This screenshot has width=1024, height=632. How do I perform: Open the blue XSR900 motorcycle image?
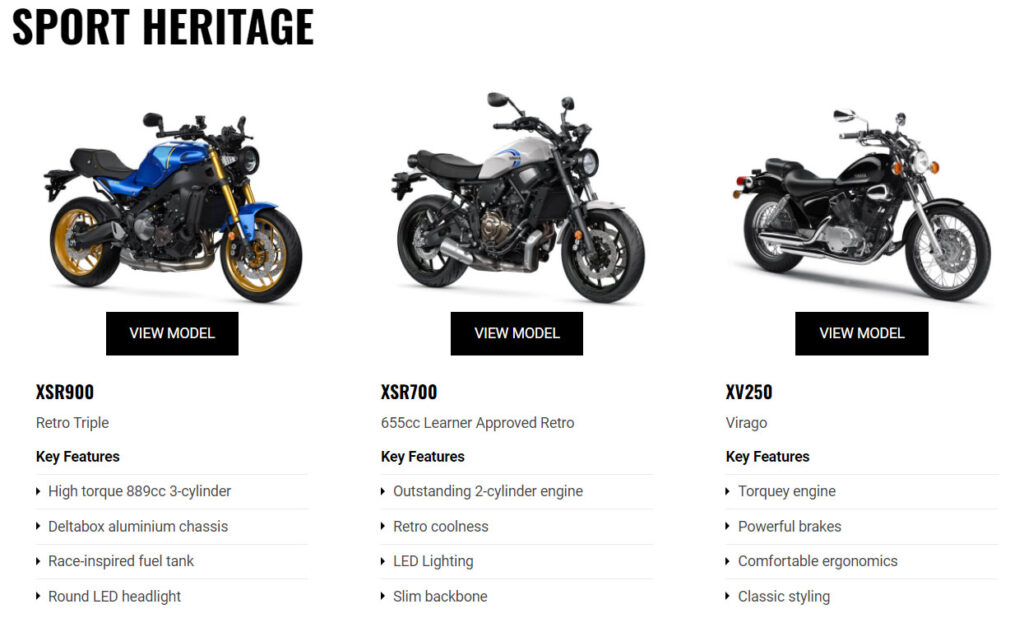click(x=173, y=206)
